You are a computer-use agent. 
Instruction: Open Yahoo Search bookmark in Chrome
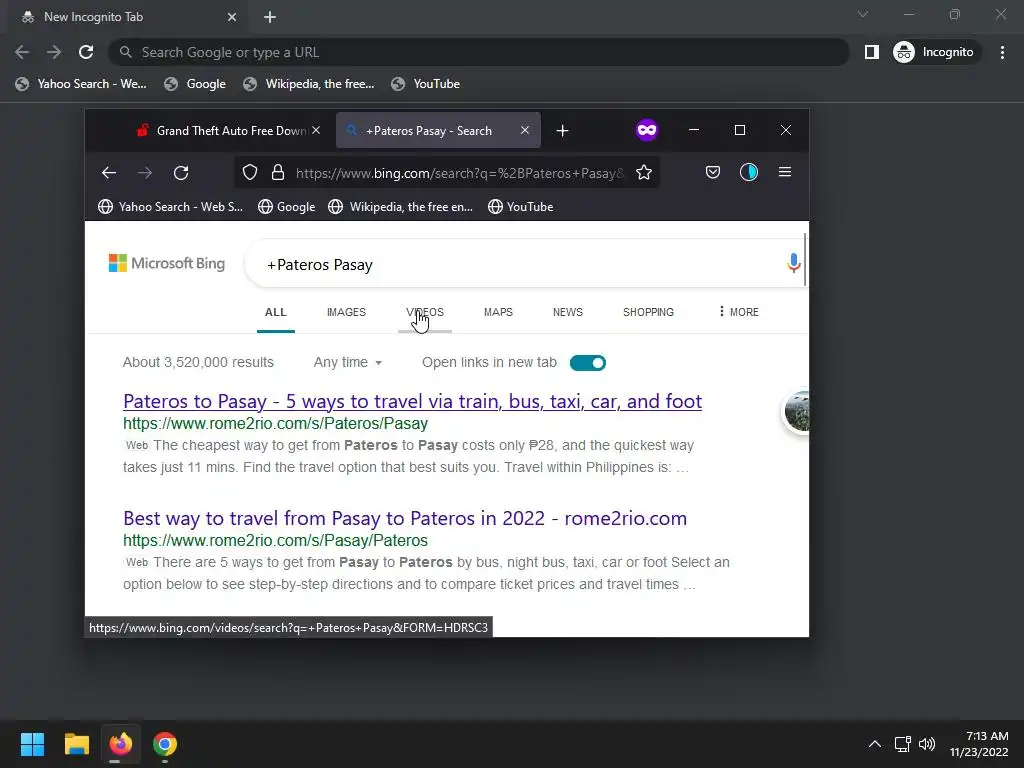[81, 84]
